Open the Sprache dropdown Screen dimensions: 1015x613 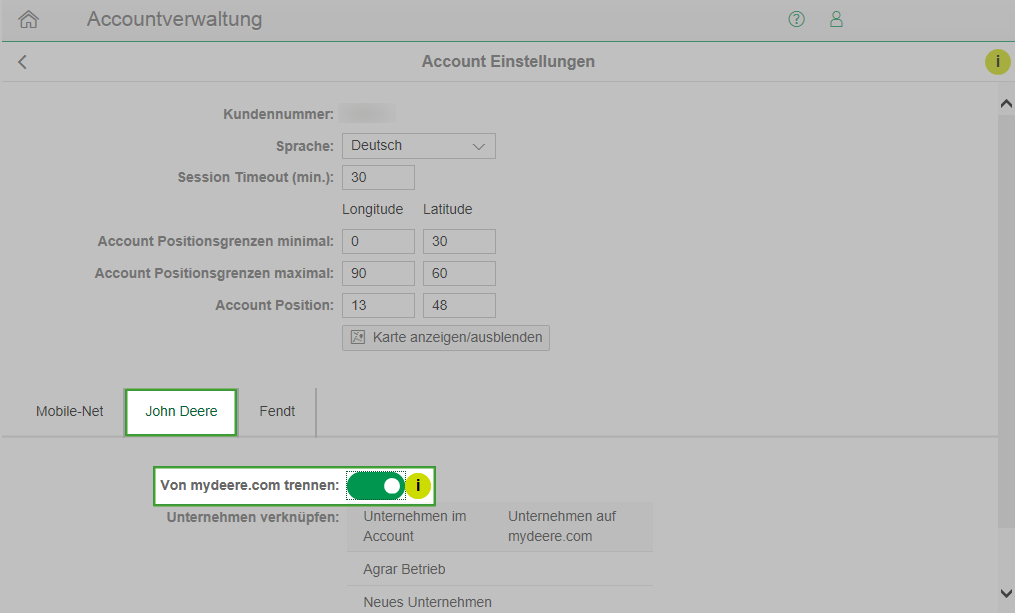[418, 146]
